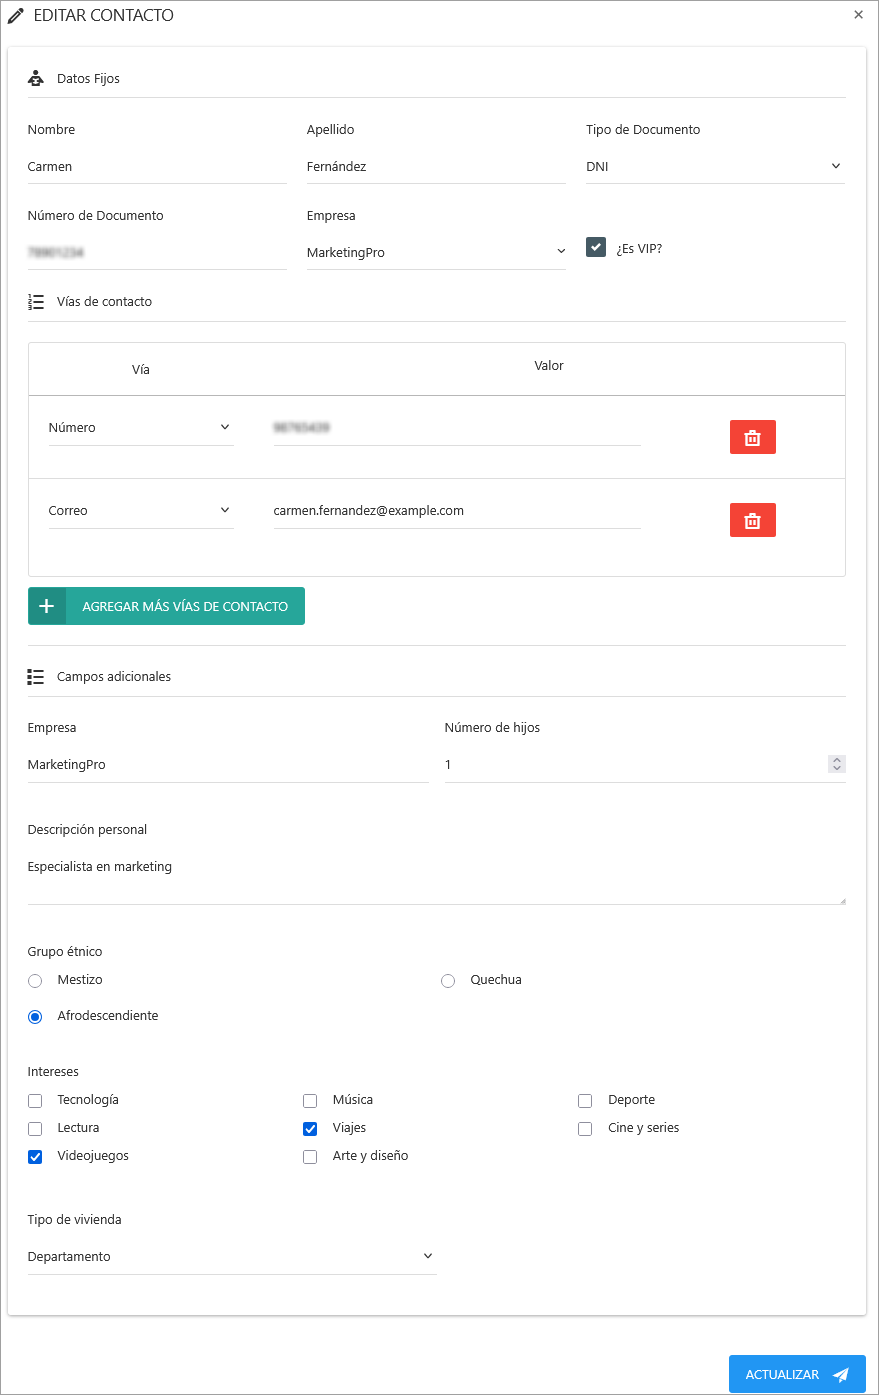This screenshot has width=879, height=1395.
Task: Click into the Descripción personal text area
Action: 436,878
